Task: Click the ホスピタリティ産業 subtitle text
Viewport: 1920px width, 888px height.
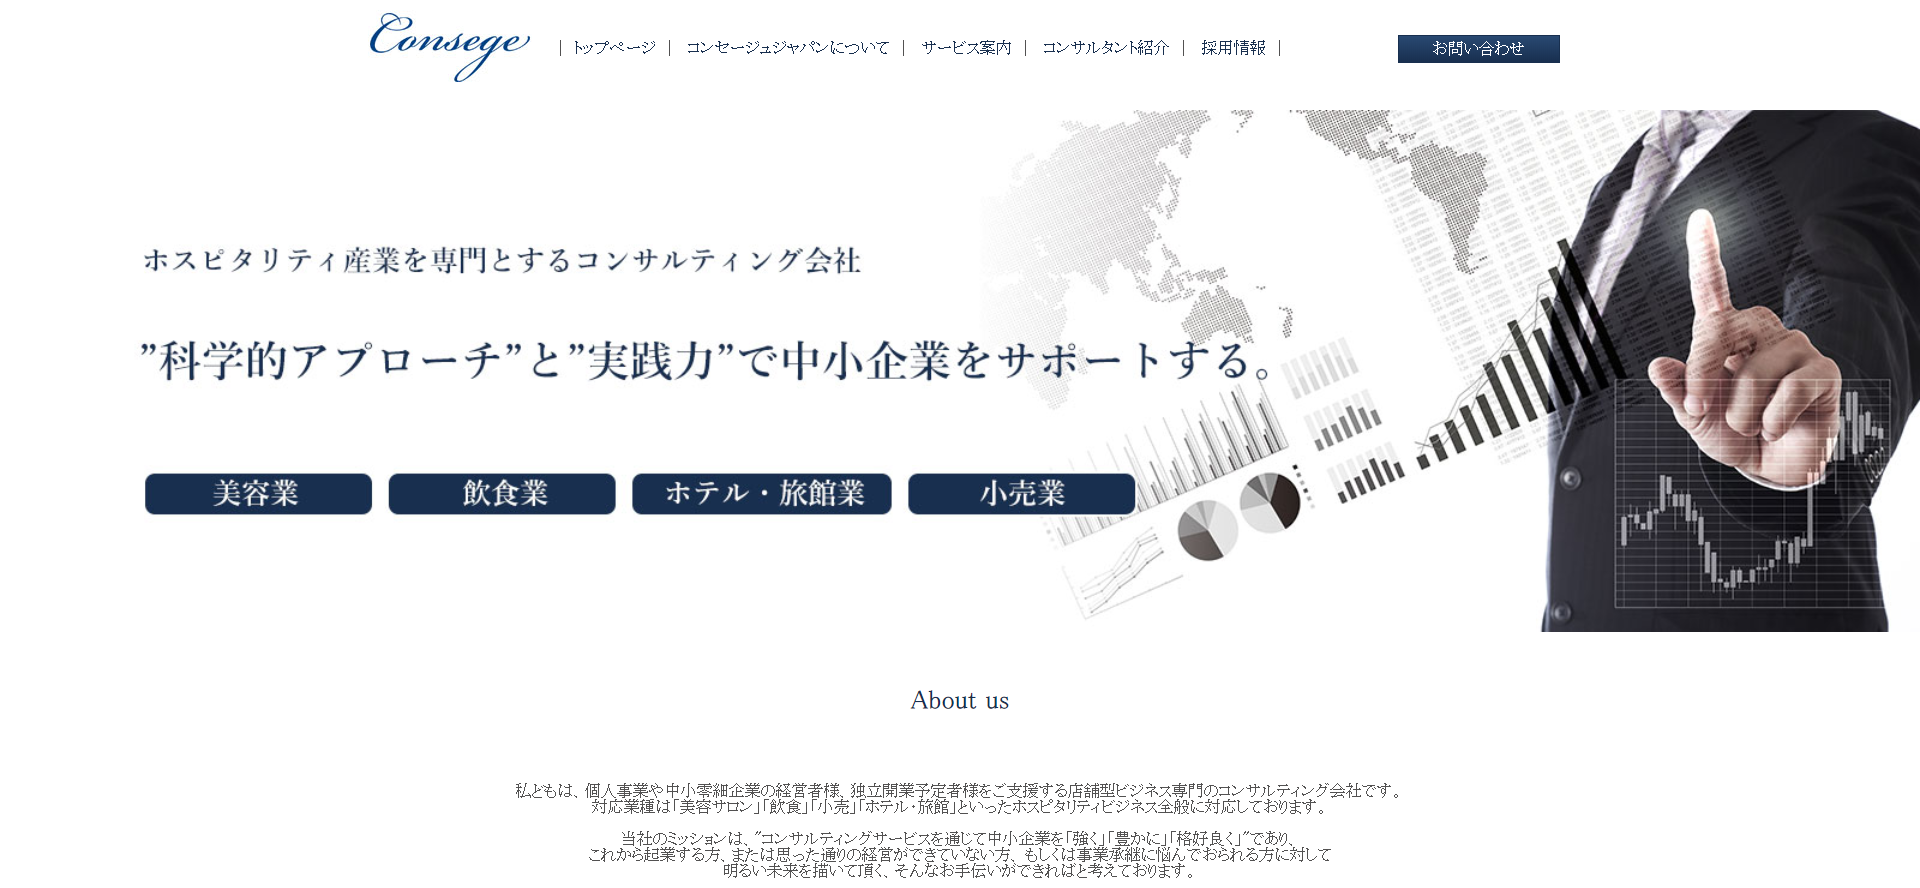Action: coord(502,261)
